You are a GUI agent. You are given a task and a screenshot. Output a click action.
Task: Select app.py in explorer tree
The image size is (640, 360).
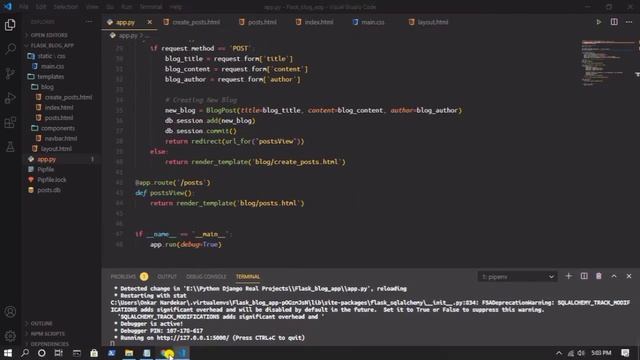click(47, 159)
